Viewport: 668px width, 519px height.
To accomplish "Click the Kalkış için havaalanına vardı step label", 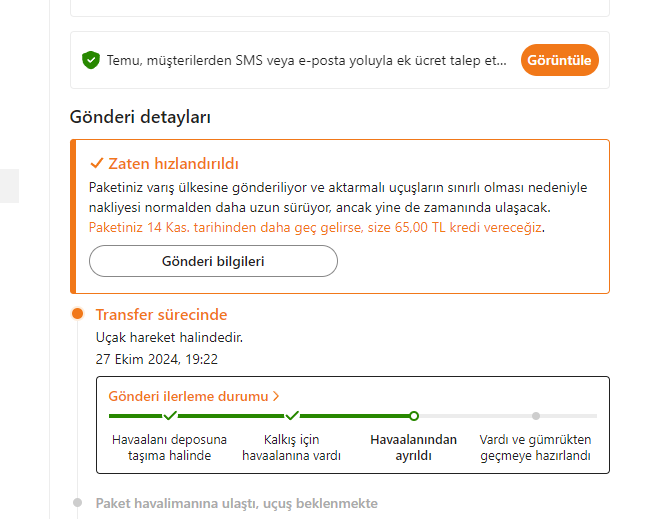I will (x=291, y=447).
